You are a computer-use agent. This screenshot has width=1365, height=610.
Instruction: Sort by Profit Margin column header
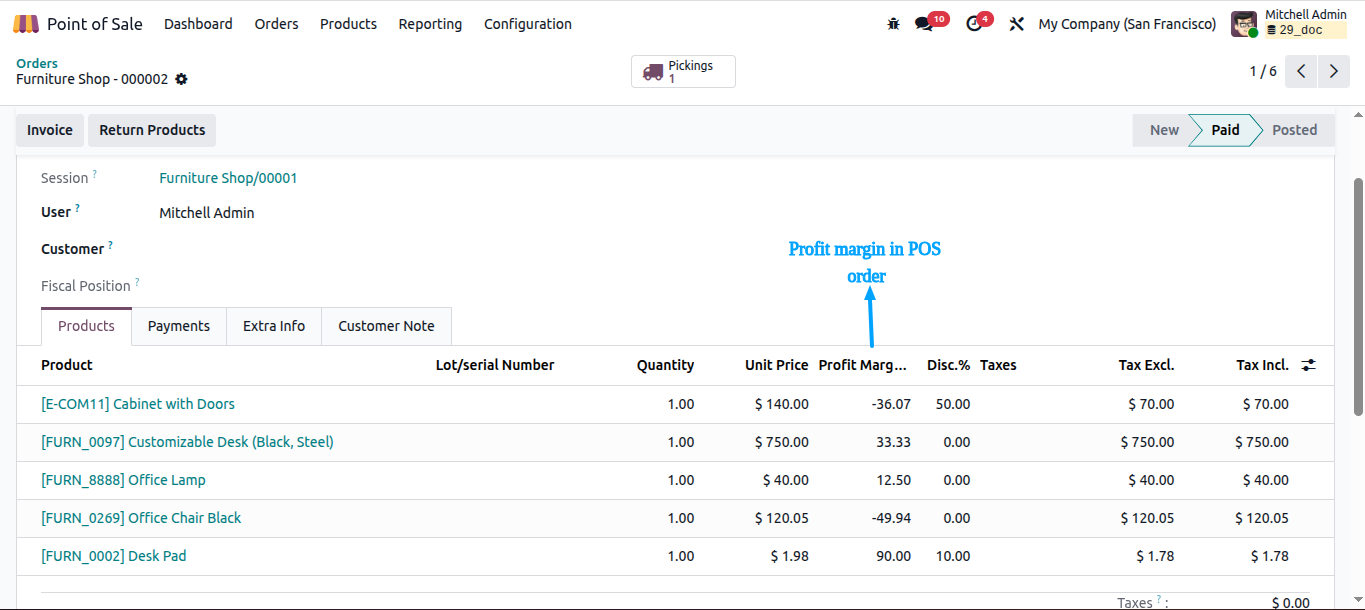coord(863,365)
